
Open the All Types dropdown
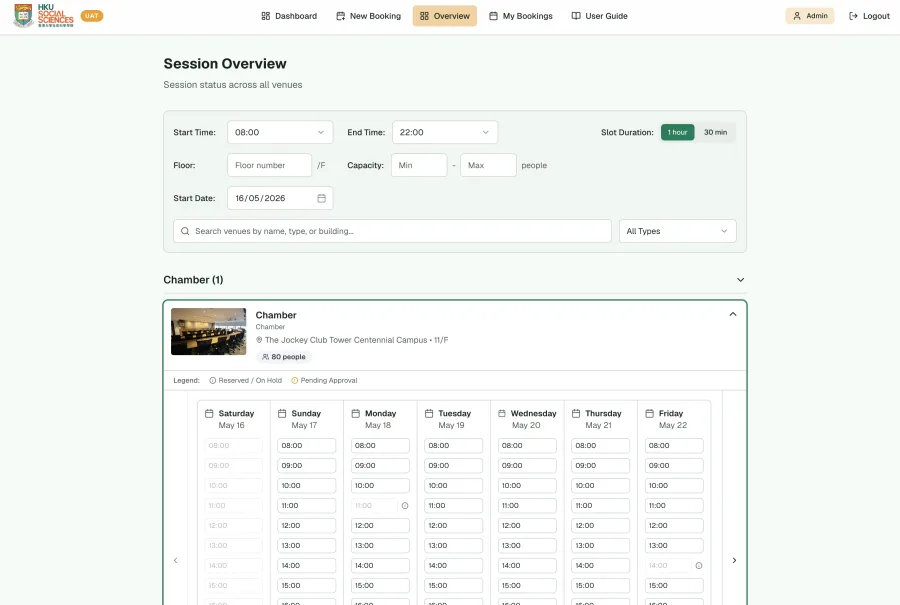click(677, 231)
